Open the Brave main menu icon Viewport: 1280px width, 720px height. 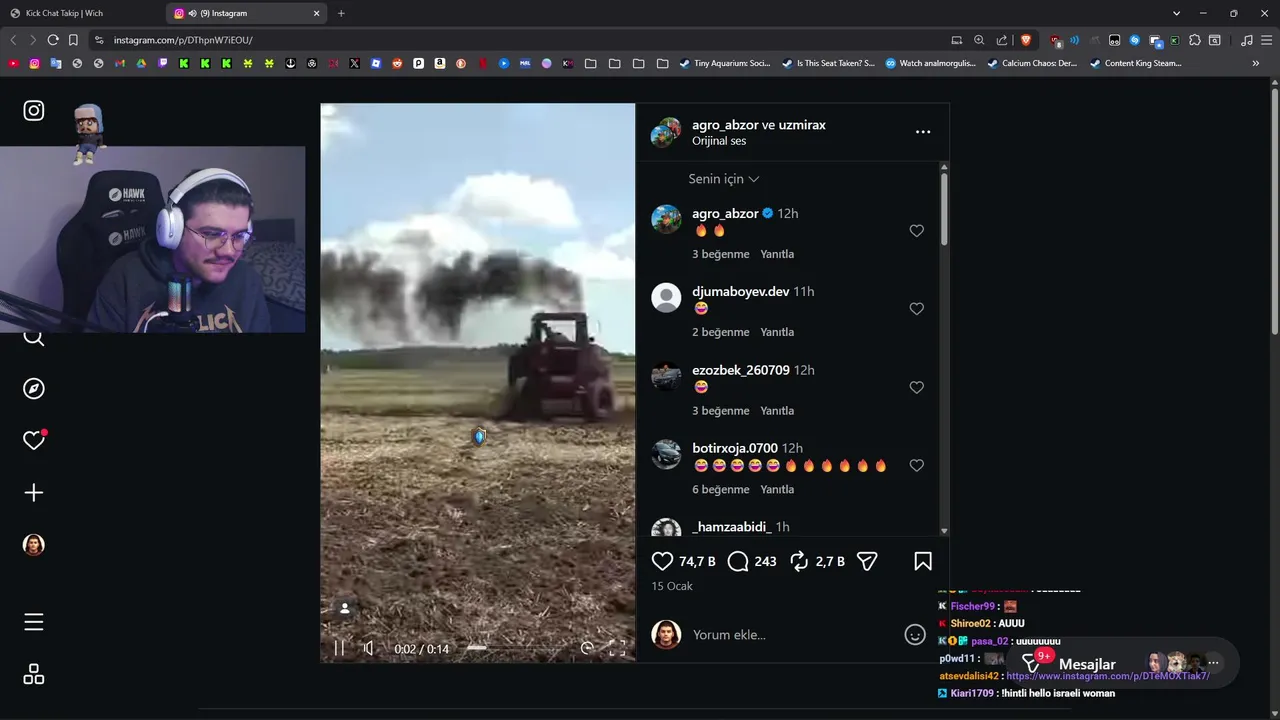[1265, 40]
